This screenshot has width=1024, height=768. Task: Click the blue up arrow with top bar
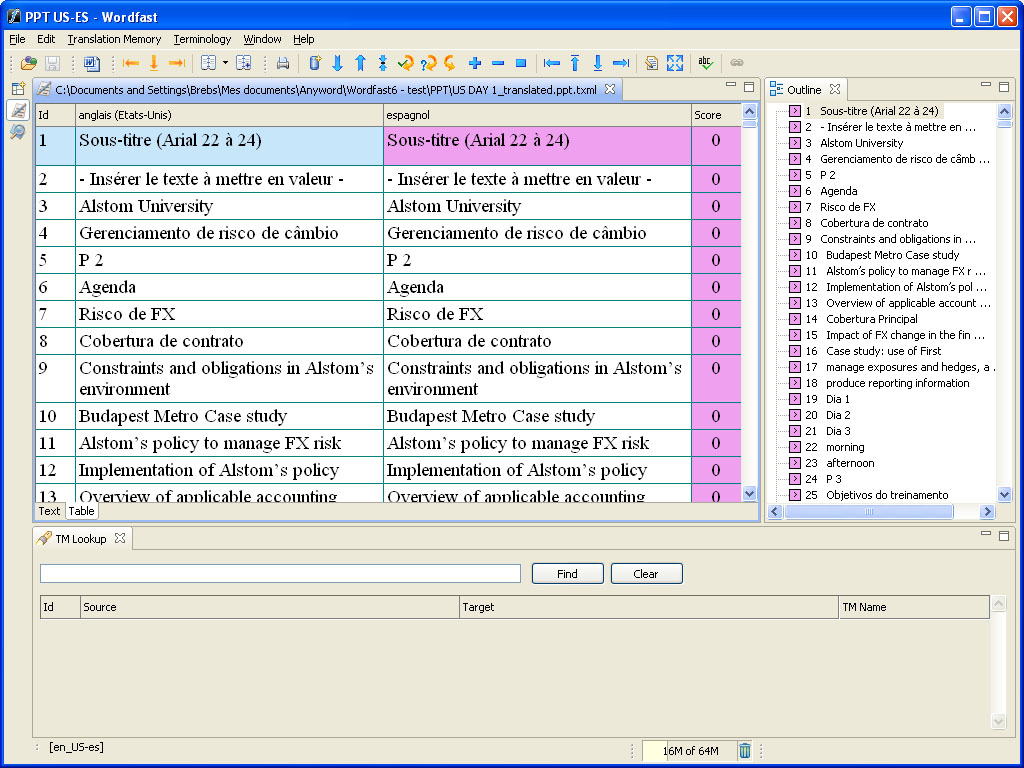coord(575,63)
